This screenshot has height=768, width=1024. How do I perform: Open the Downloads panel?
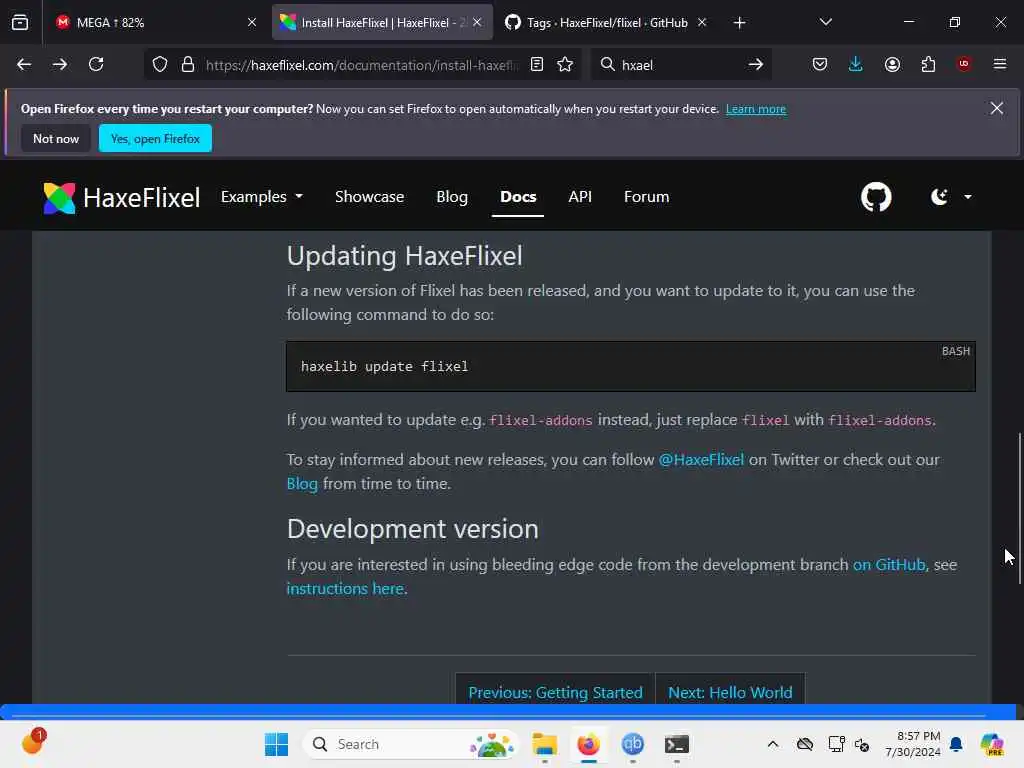click(856, 64)
